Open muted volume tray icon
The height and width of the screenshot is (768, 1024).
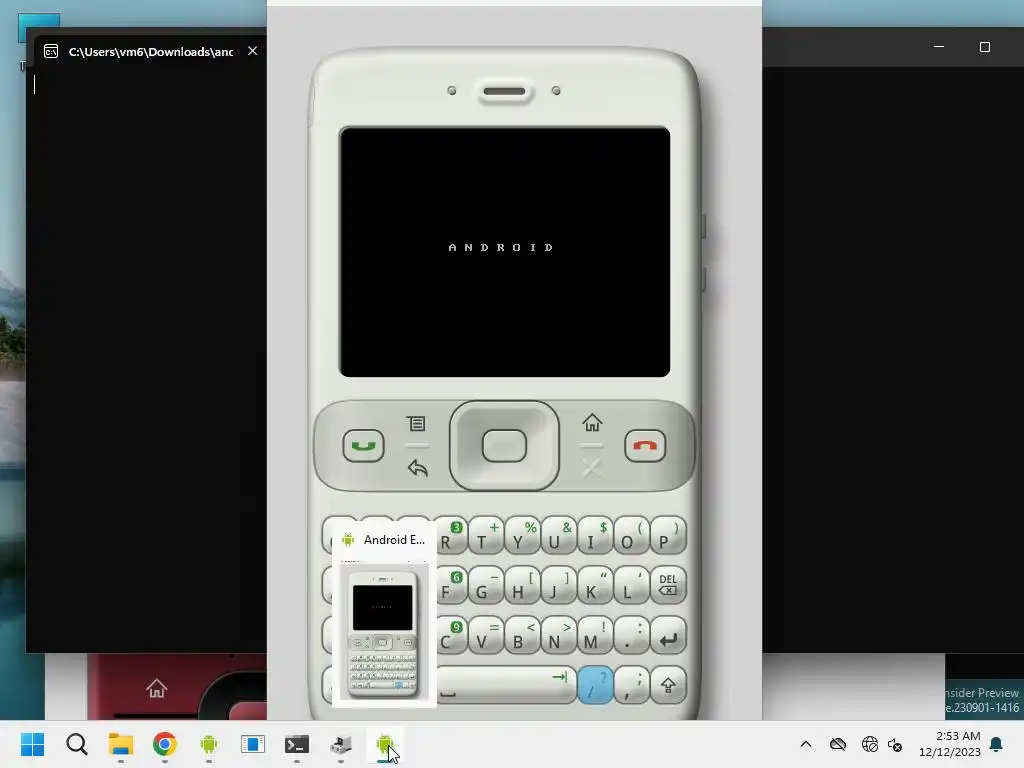point(895,744)
